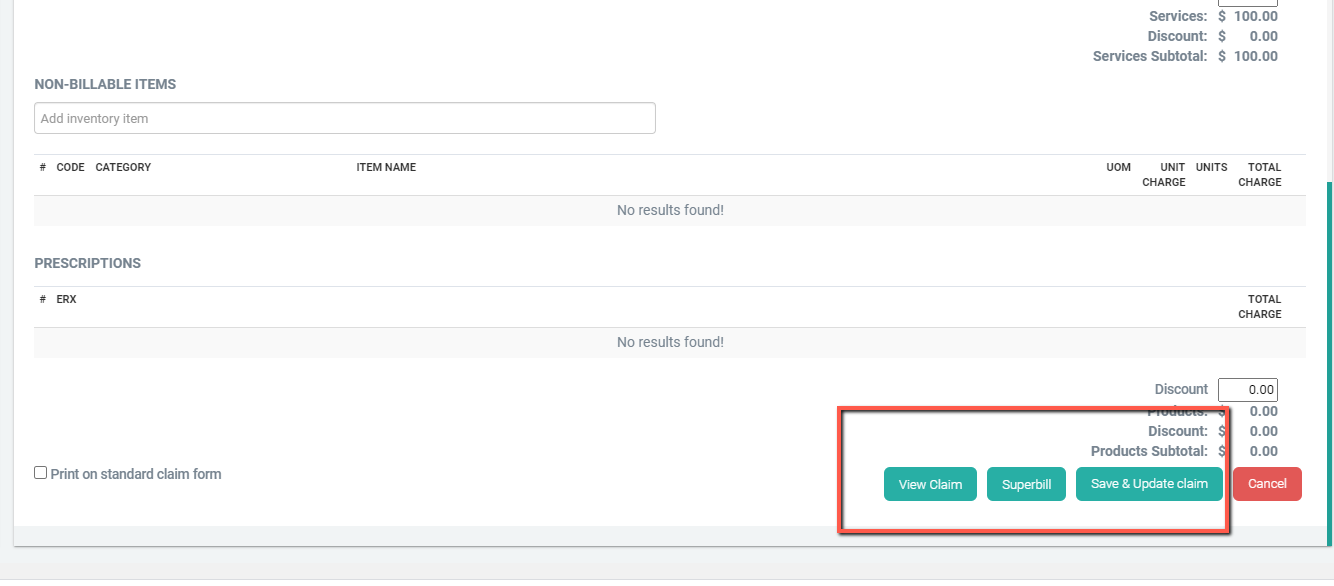Screen dimensions: 1334x586
Task: Click the View Claim button
Action: tap(930, 484)
